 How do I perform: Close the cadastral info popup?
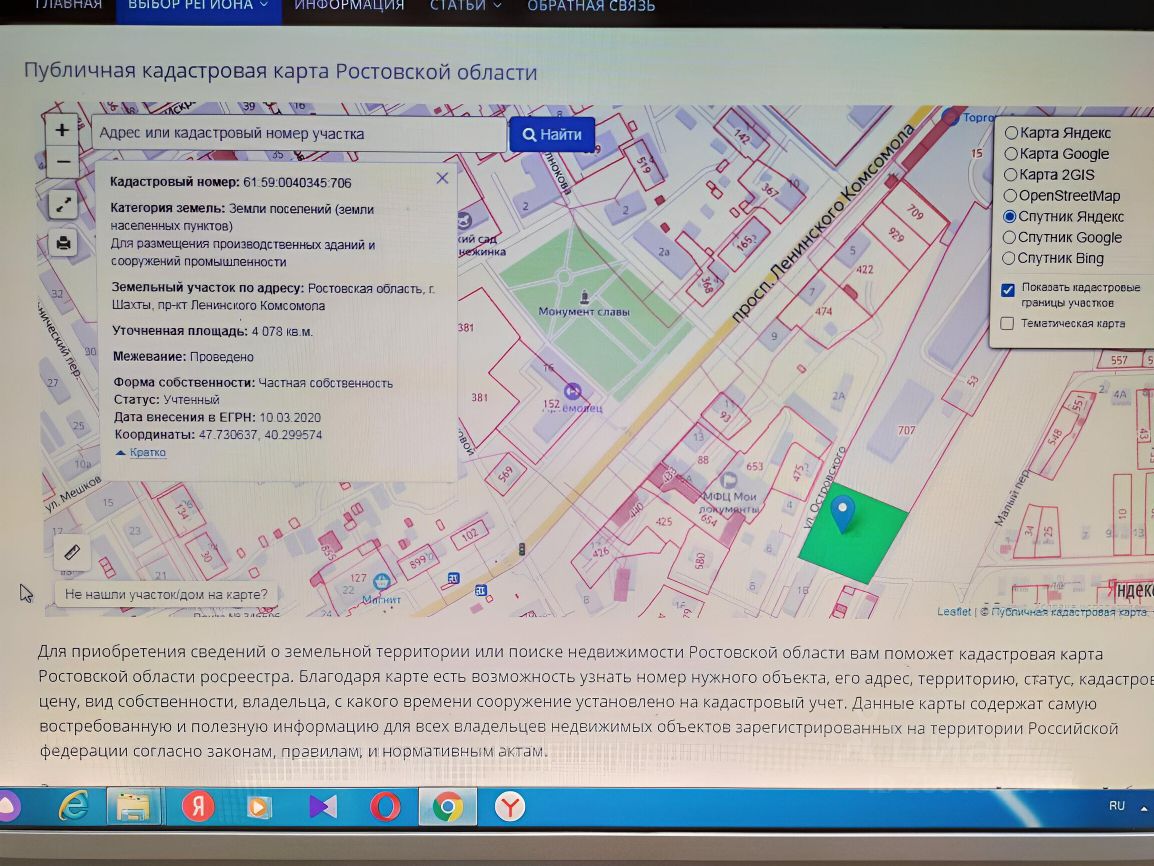click(x=442, y=178)
